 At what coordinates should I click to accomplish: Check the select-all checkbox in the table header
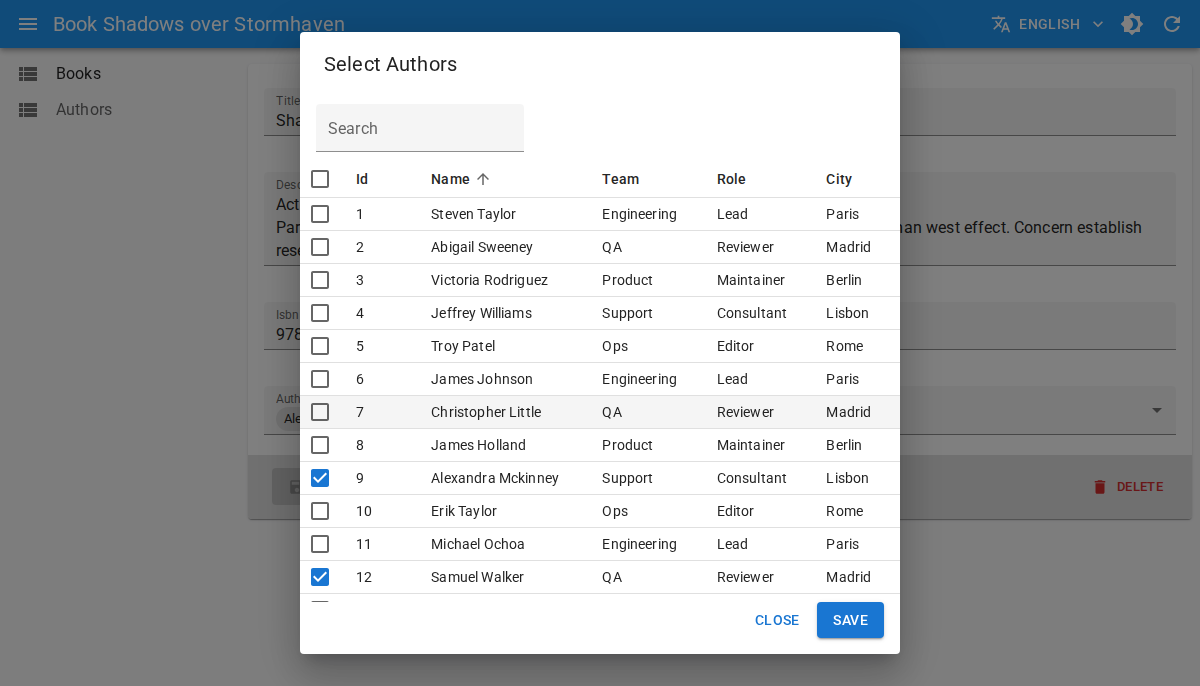(320, 179)
